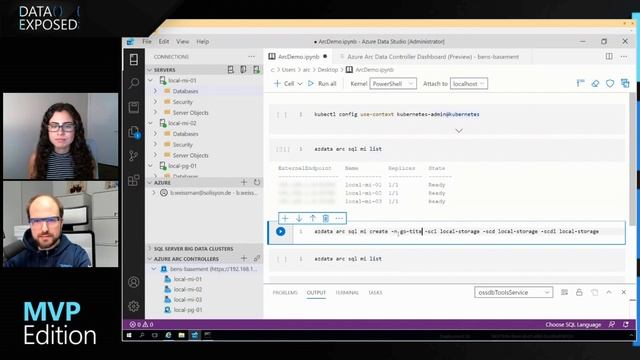Screen dimensions: 640x360
Task: Open the Connections view in activity bar
Action: click(x=133, y=60)
